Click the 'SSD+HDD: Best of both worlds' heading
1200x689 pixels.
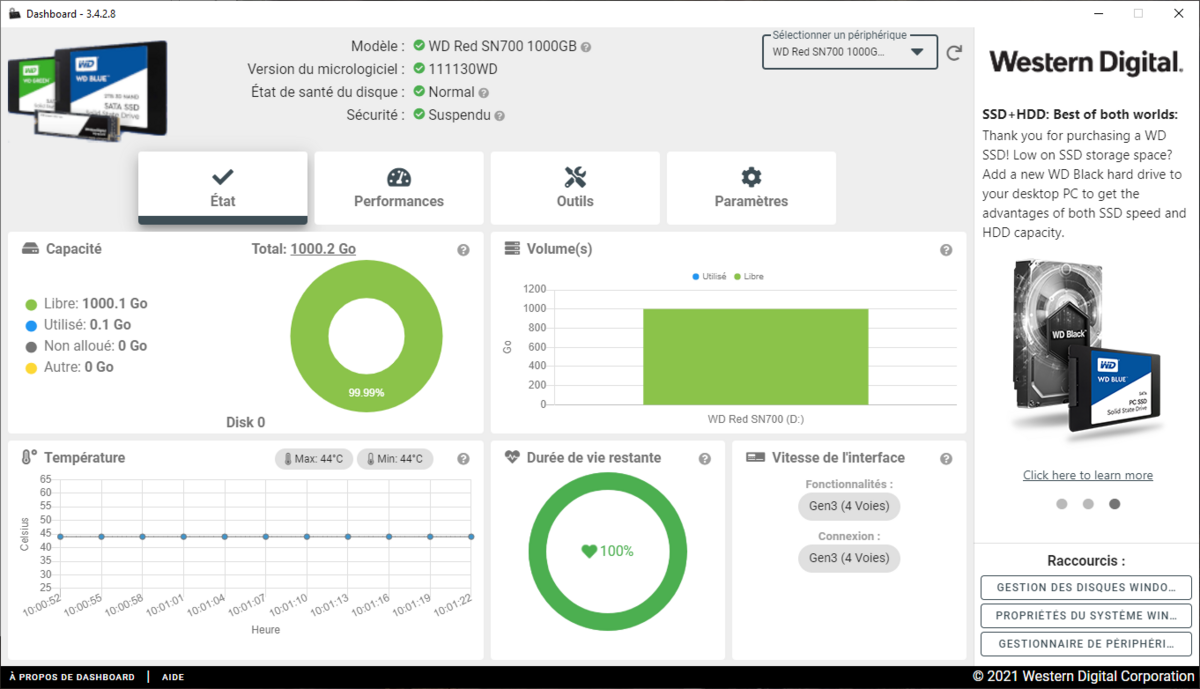[x=1080, y=114]
